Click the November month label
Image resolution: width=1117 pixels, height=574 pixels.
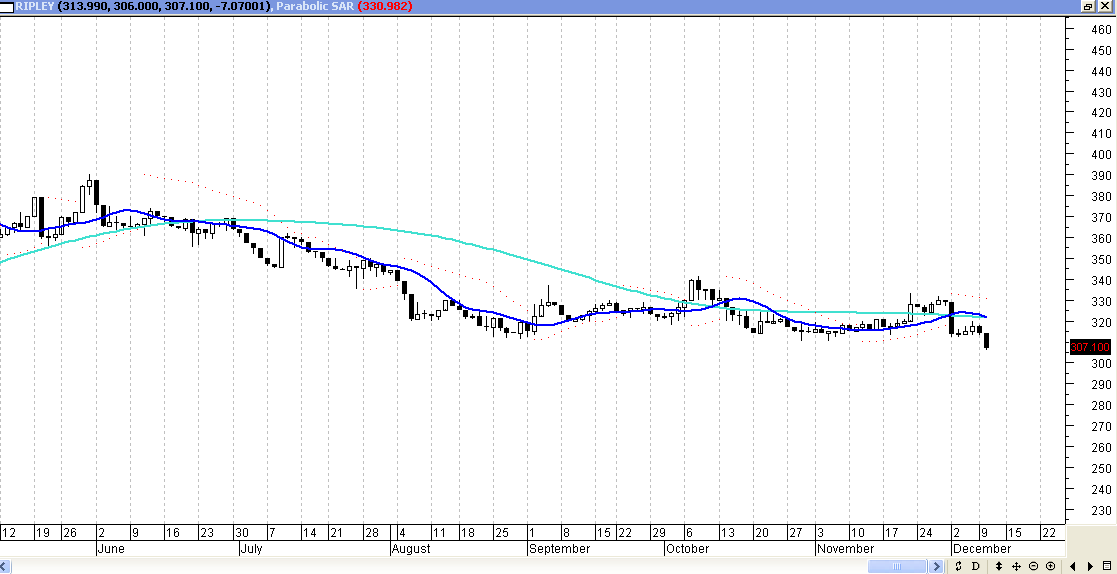coord(845,549)
